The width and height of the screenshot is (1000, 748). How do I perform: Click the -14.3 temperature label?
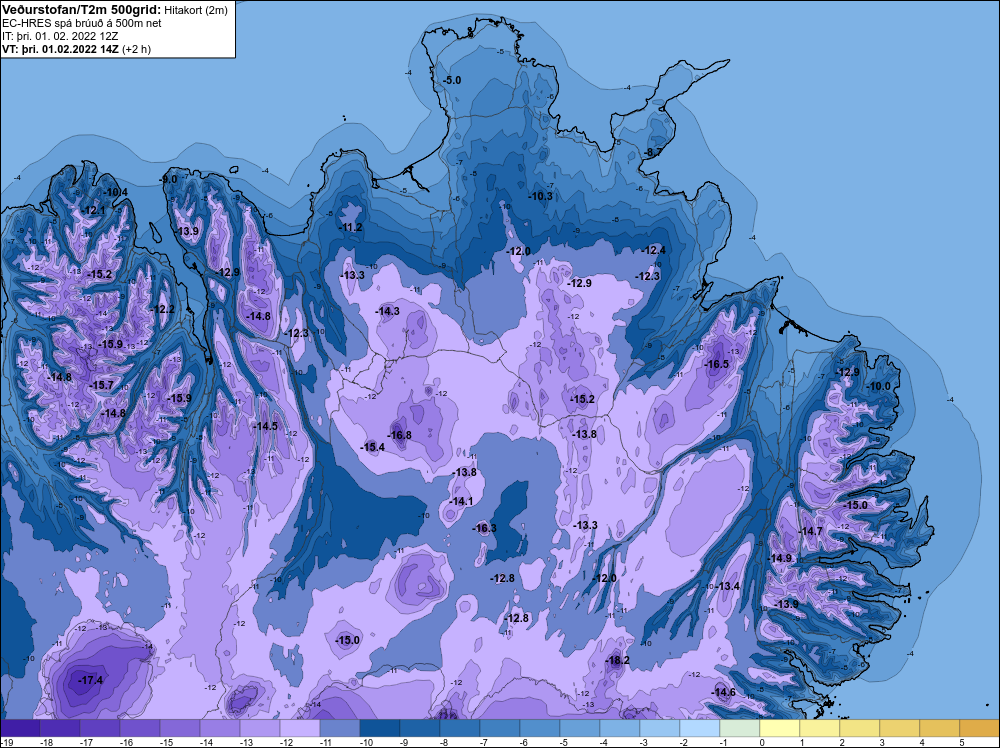tap(387, 311)
